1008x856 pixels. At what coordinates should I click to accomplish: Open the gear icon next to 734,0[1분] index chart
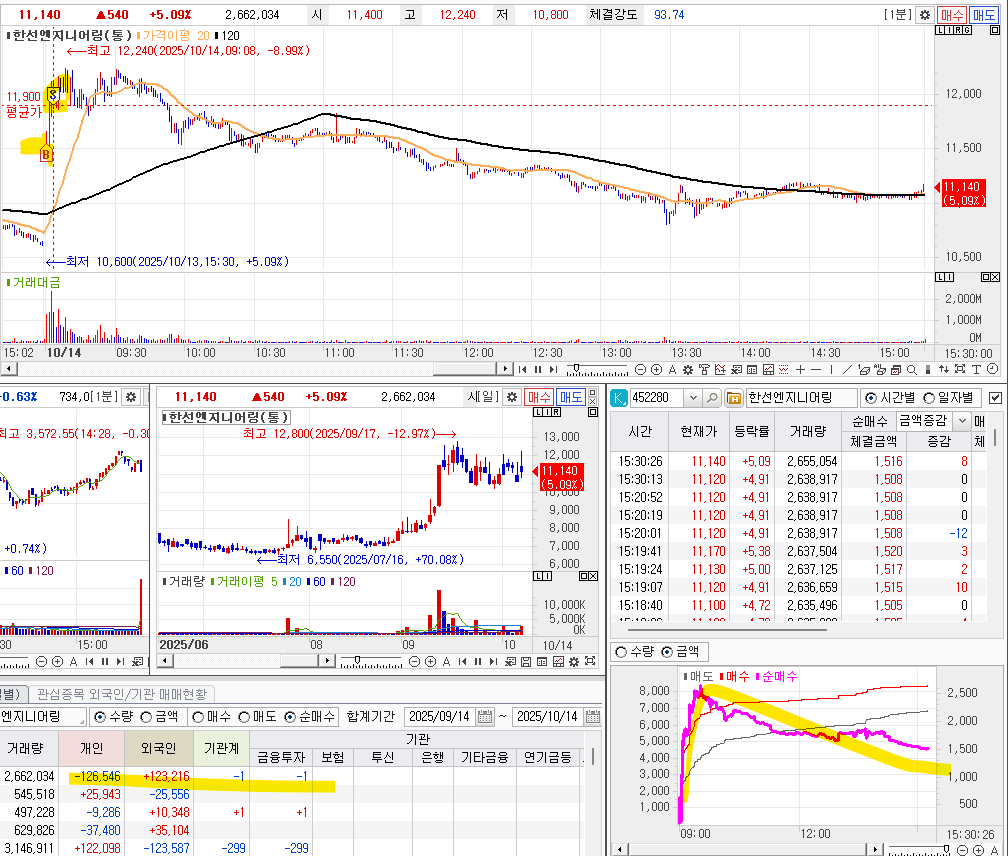click(x=130, y=397)
